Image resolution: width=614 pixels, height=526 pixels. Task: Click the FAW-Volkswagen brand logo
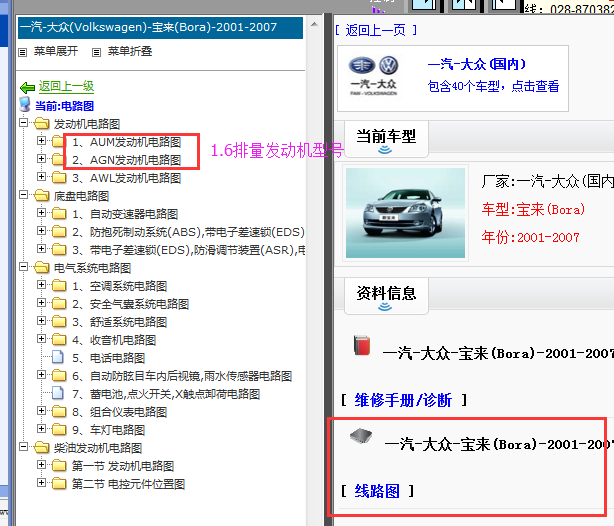[374, 76]
